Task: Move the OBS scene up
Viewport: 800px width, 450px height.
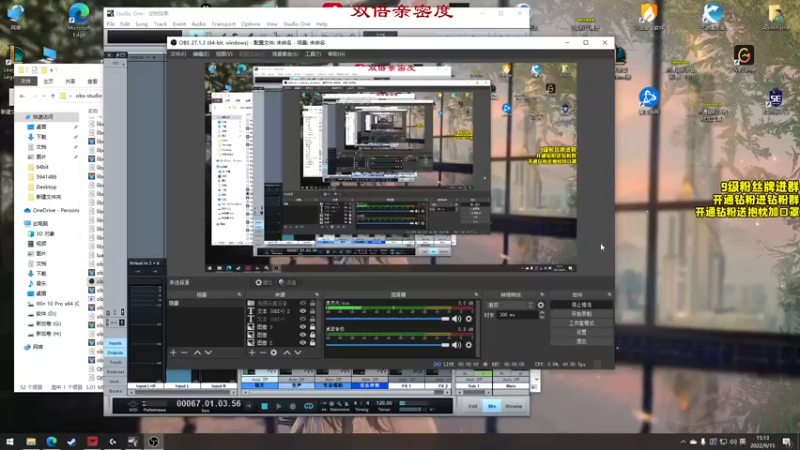Action: pyautogui.click(x=197, y=353)
